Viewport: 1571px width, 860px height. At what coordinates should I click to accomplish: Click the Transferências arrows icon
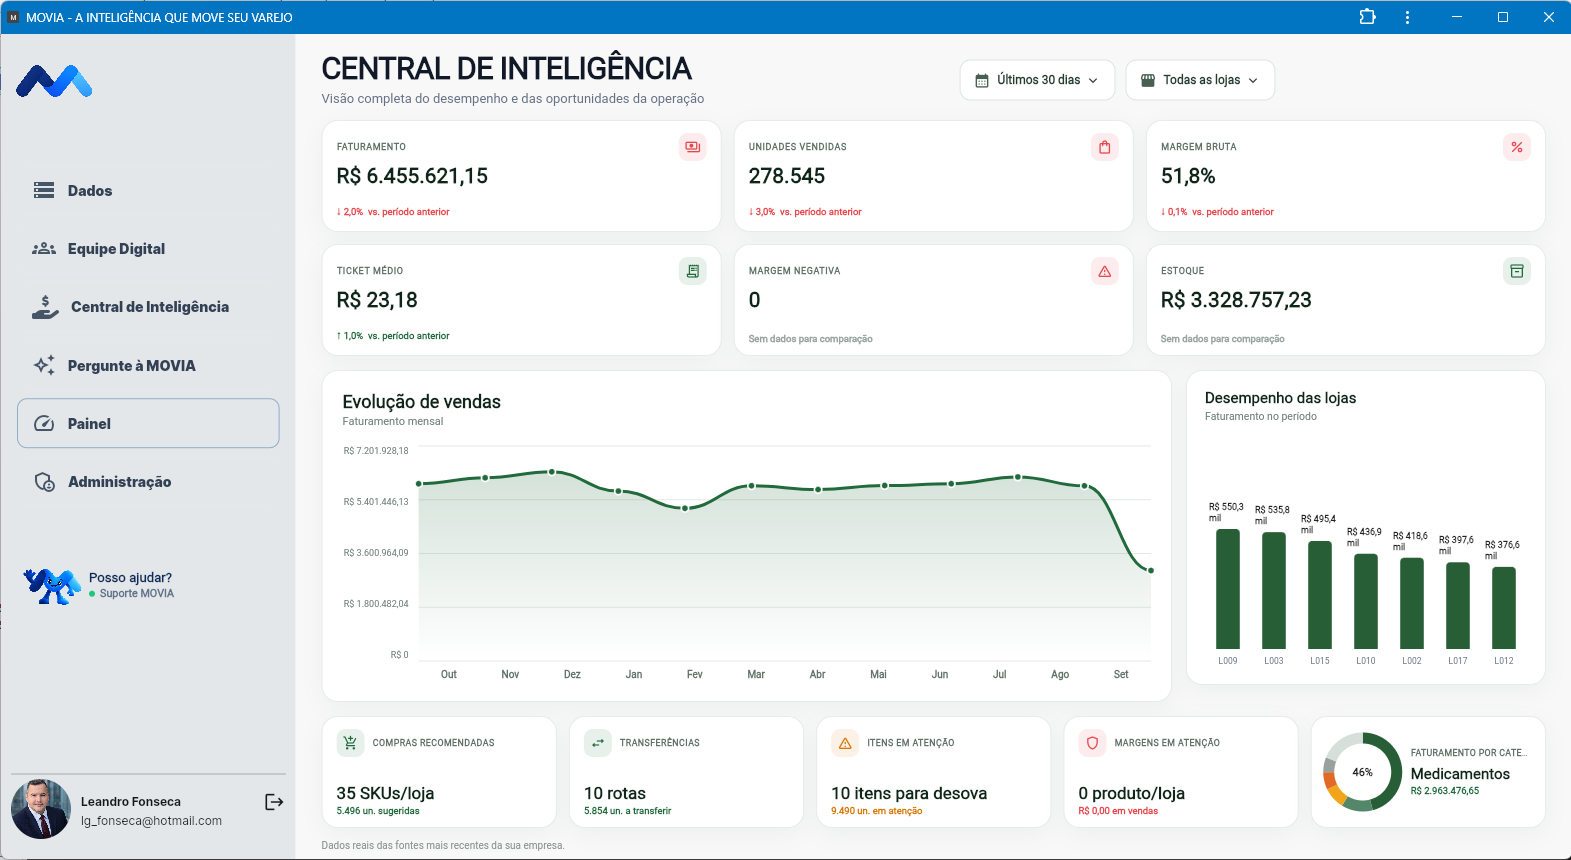(597, 743)
